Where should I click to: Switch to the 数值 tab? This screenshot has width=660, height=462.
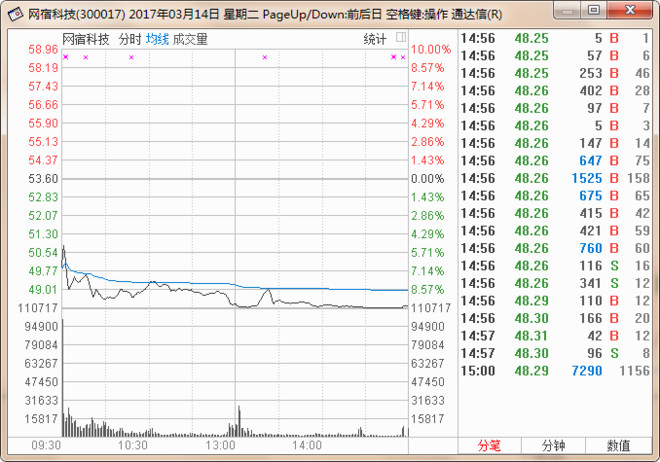click(x=618, y=445)
